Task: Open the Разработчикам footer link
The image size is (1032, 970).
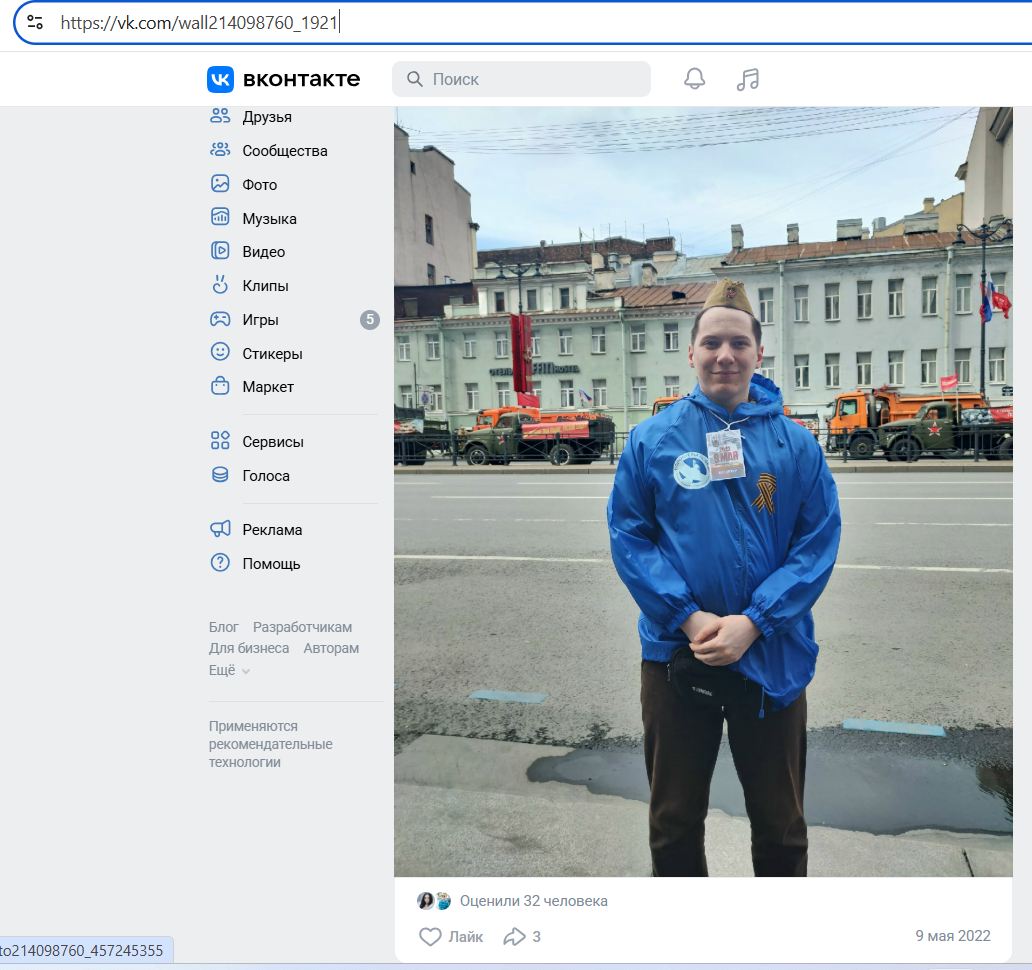Action: pyautogui.click(x=302, y=627)
